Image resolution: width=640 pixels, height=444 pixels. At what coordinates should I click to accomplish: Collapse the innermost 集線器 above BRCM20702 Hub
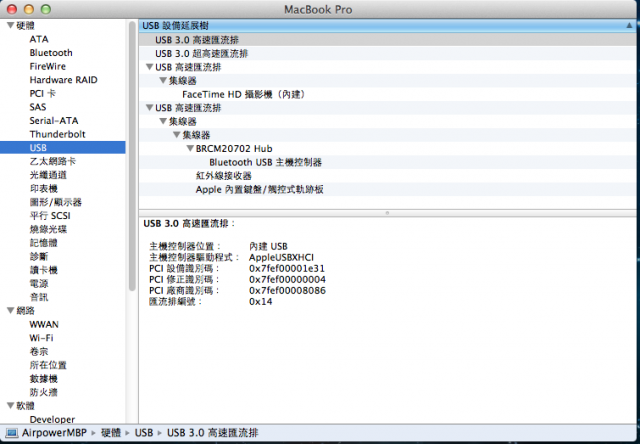pos(176,135)
